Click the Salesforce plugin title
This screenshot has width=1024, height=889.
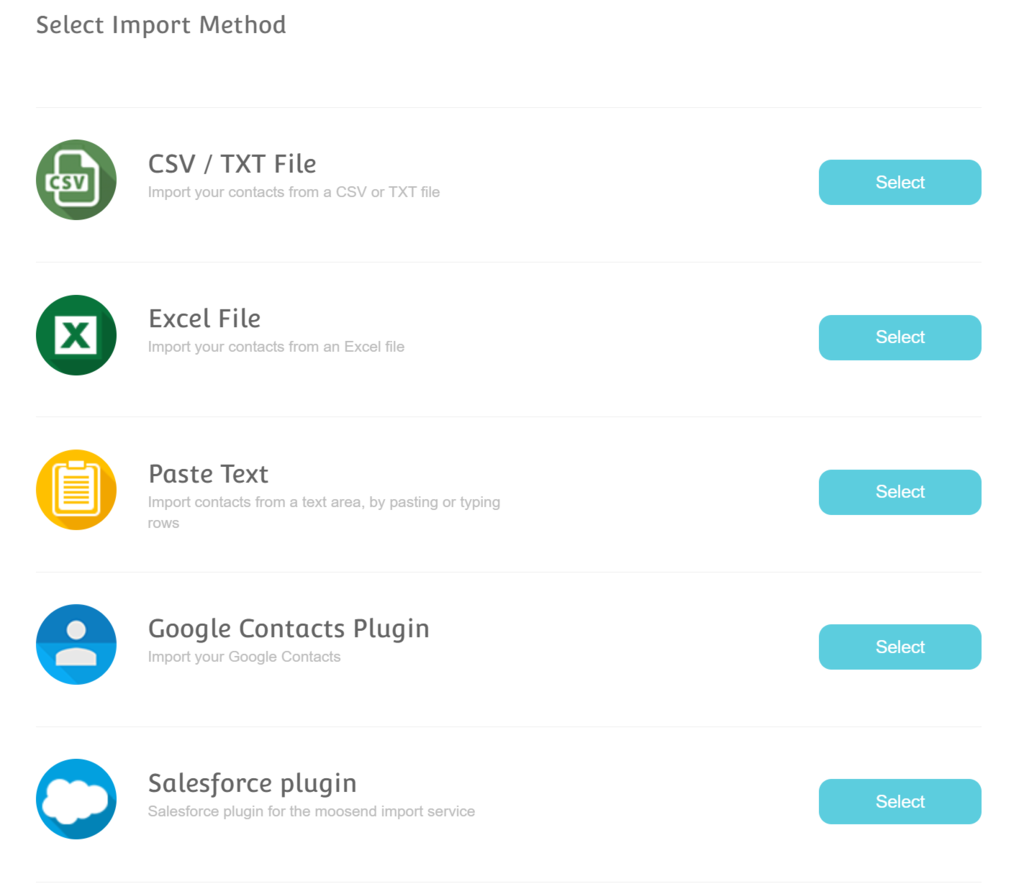coord(252,784)
